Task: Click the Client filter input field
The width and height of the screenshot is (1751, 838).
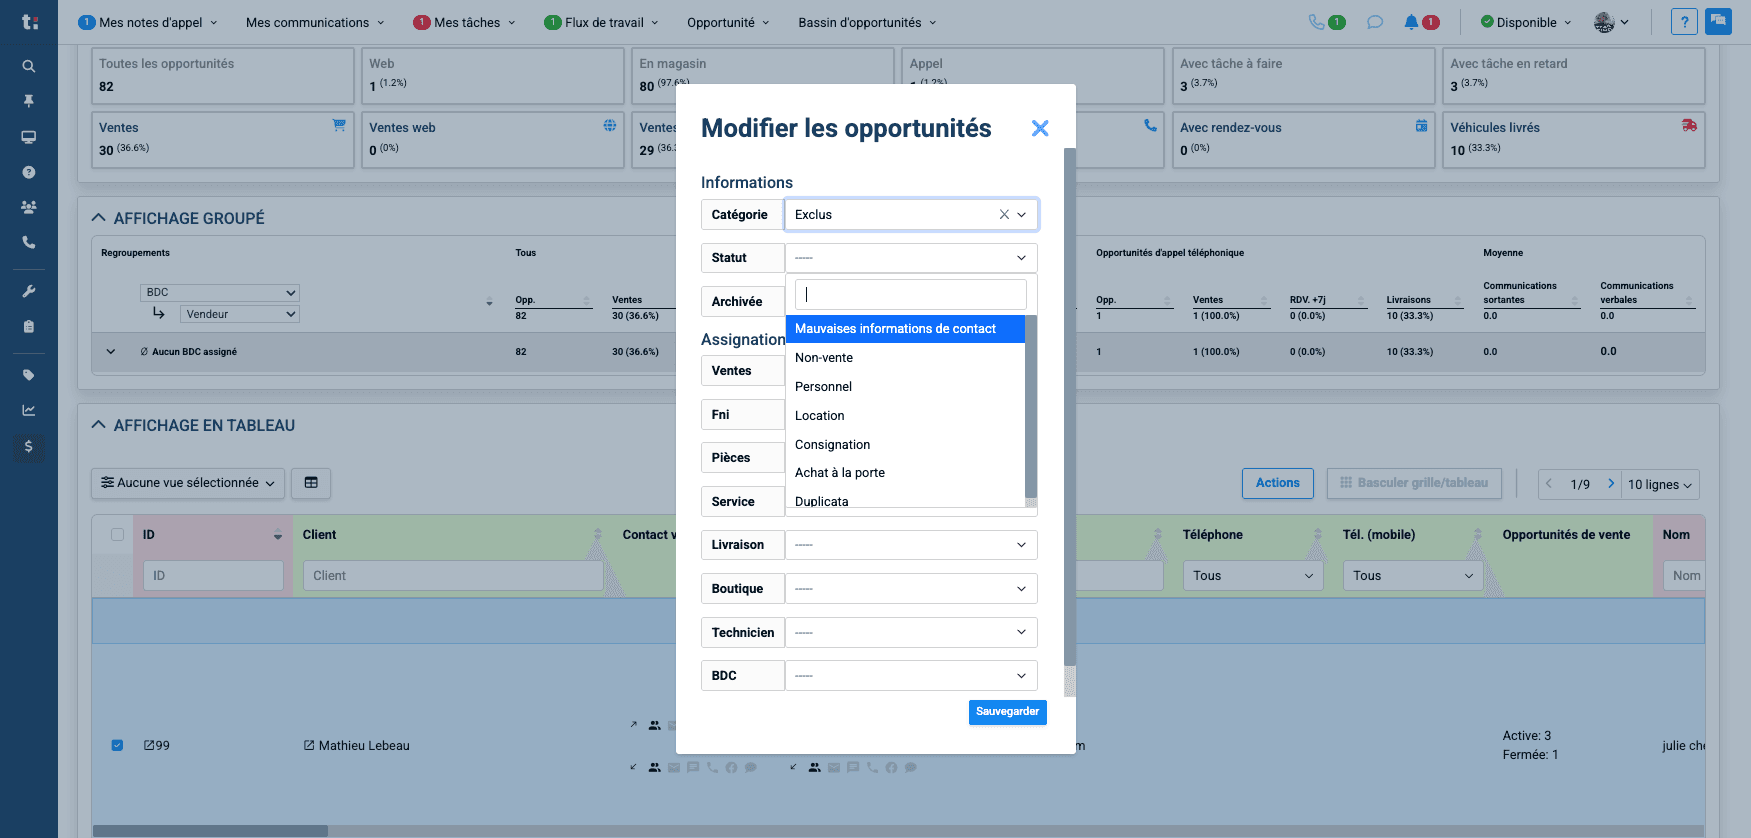Action: coord(453,576)
